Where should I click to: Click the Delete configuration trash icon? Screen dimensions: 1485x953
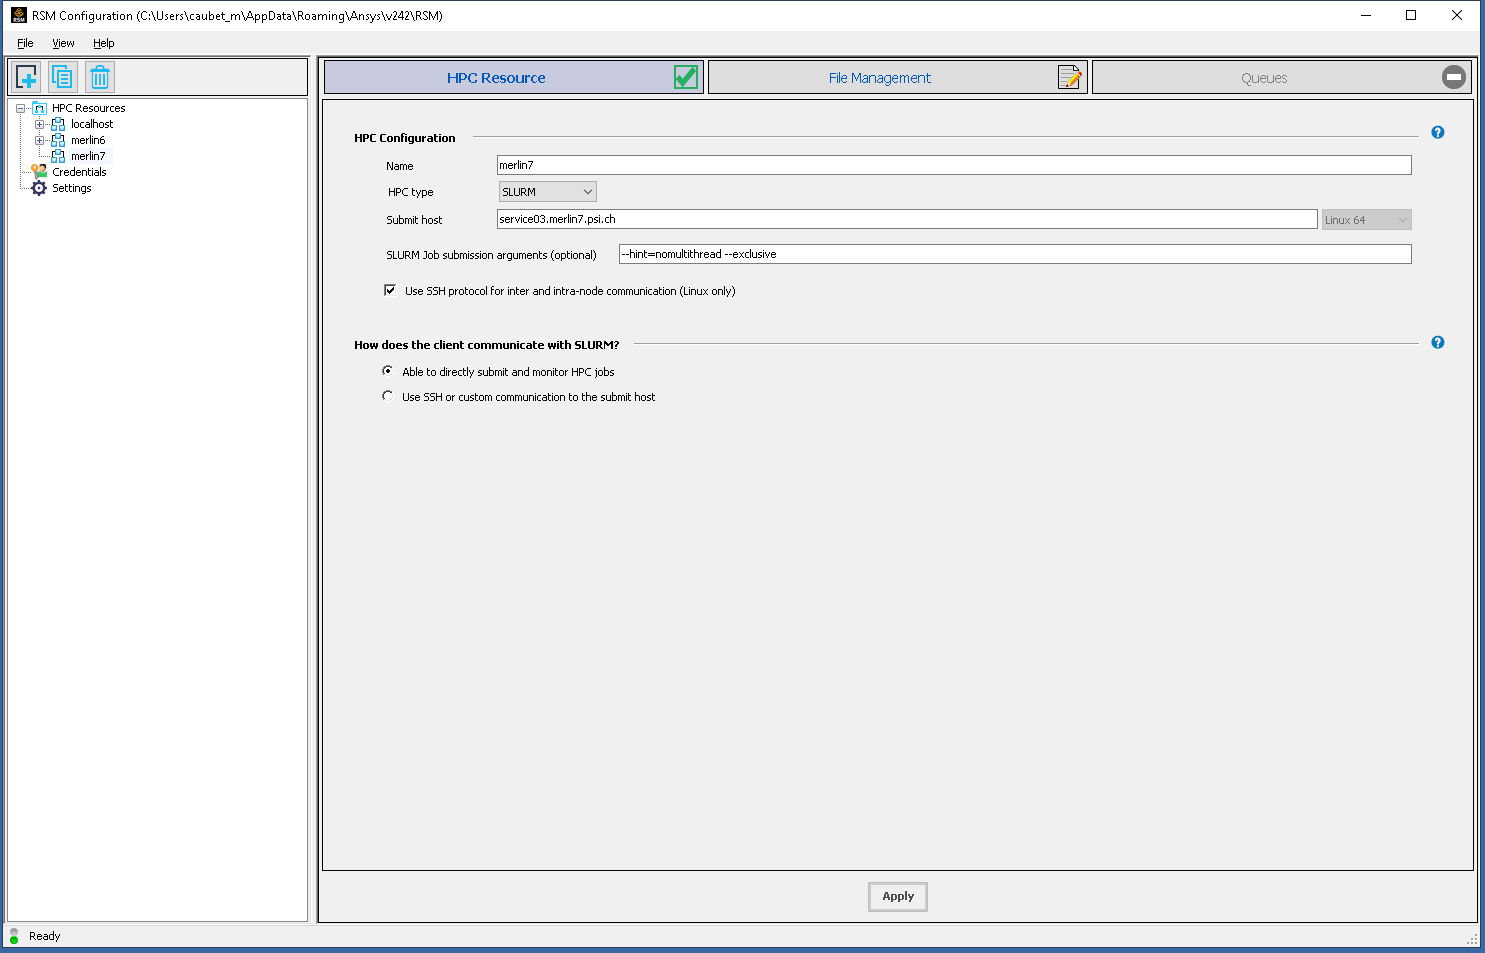click(99, 76)
